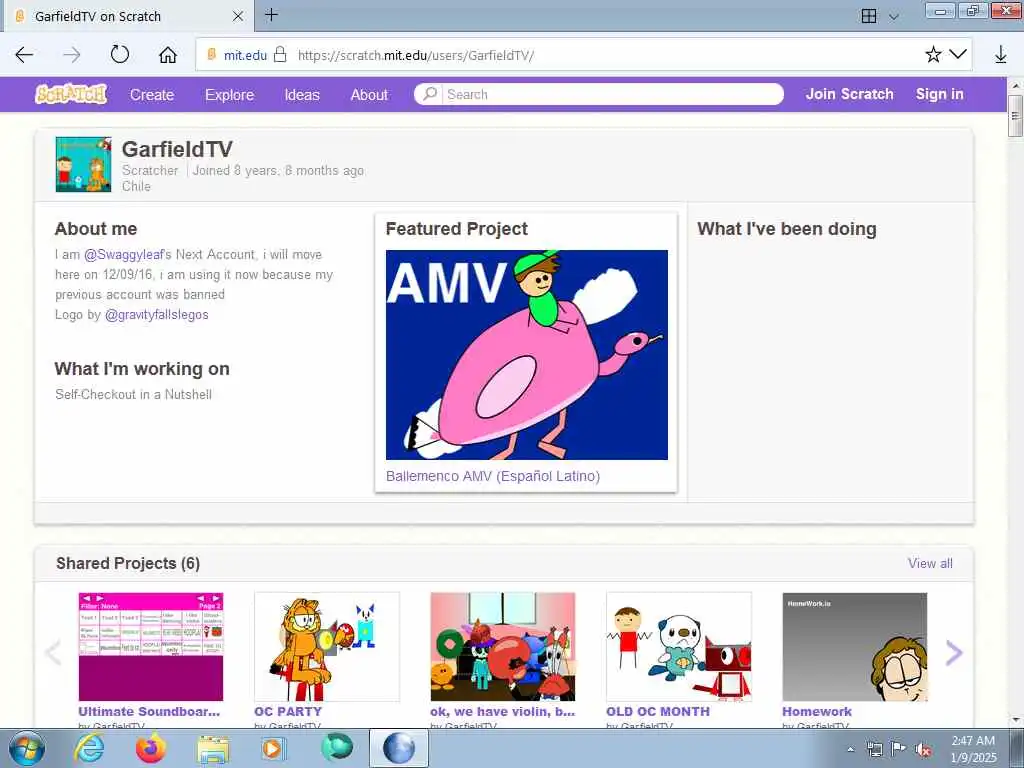The height and width of the screenshot is (768, 1024).
Task: Open the downloads arrow icon
Action: [x=1000, y=55]
